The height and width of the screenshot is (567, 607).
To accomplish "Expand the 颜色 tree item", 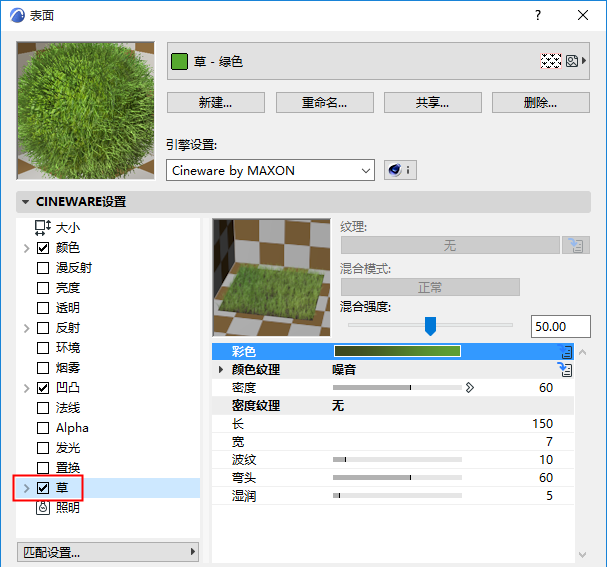I will 26,248.
